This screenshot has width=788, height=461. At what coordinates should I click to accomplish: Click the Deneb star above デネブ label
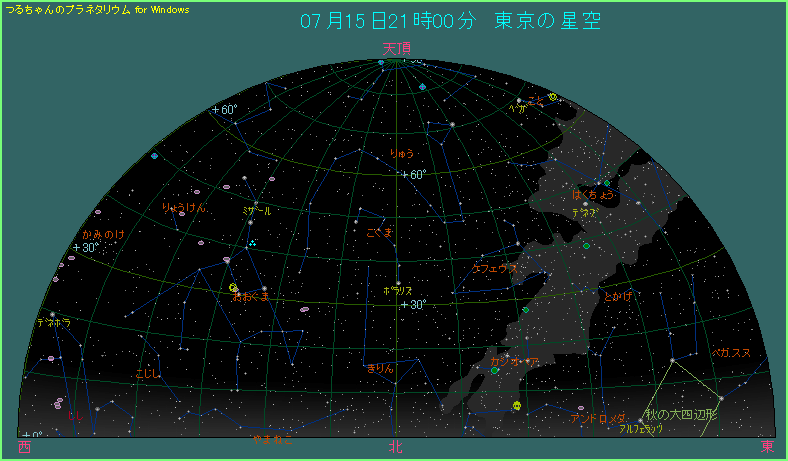585,204
